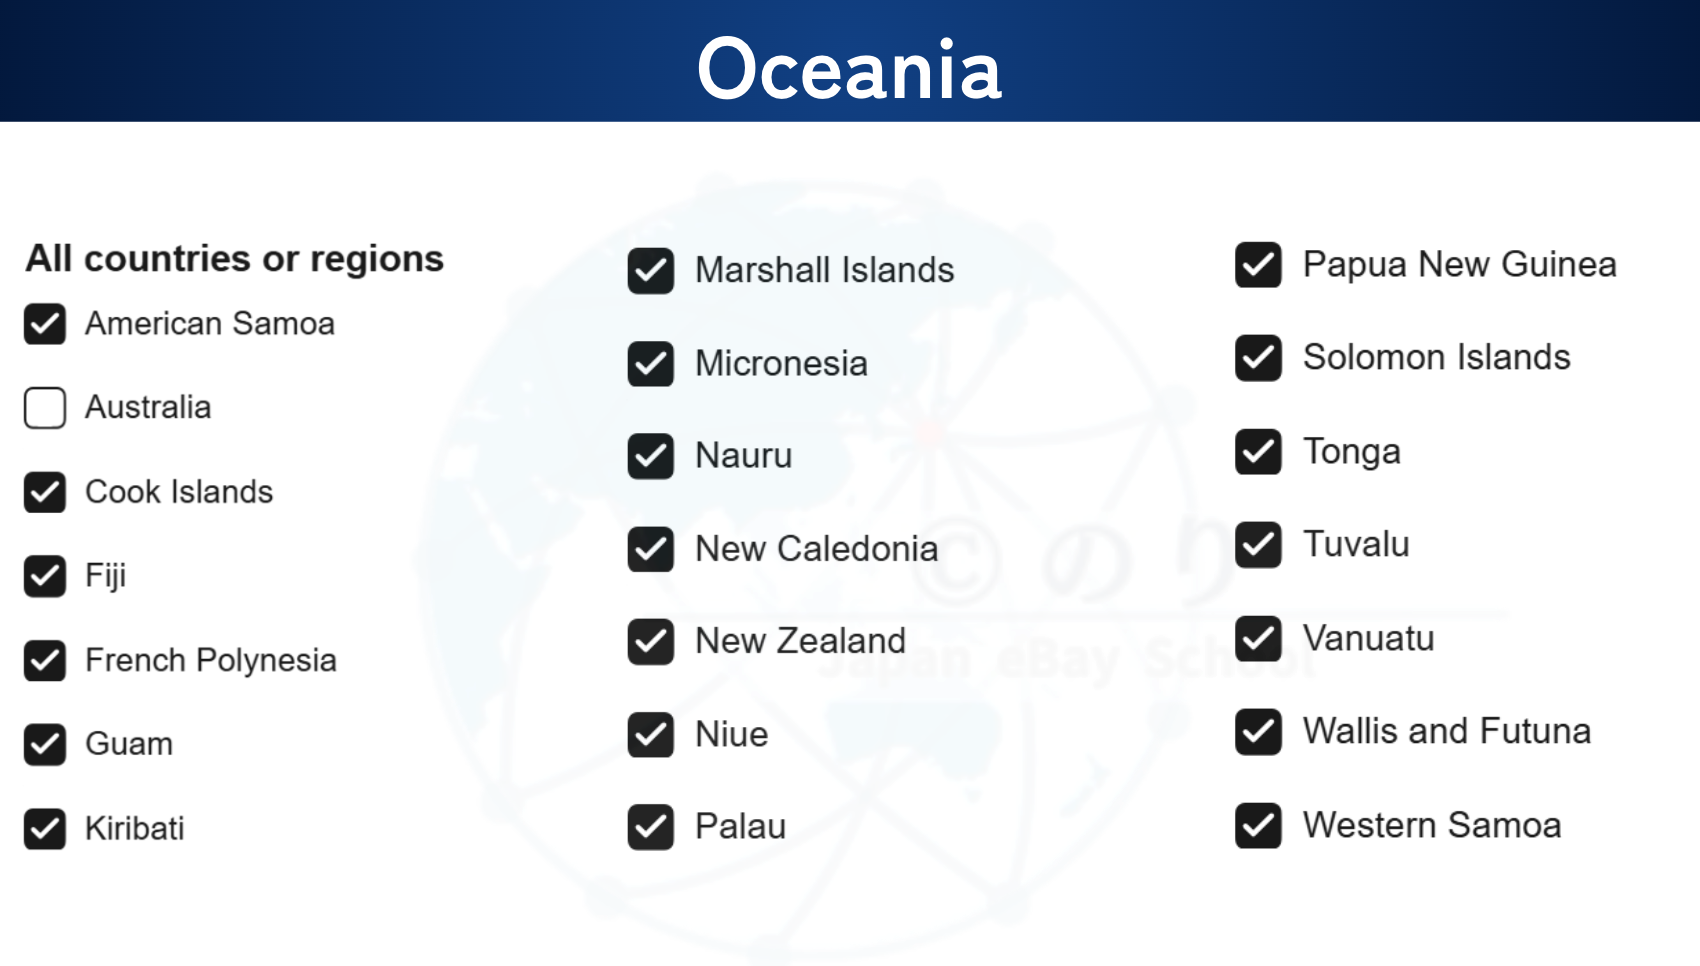
Task: Deselect the New Zealand checkbox
Action: 651,642
